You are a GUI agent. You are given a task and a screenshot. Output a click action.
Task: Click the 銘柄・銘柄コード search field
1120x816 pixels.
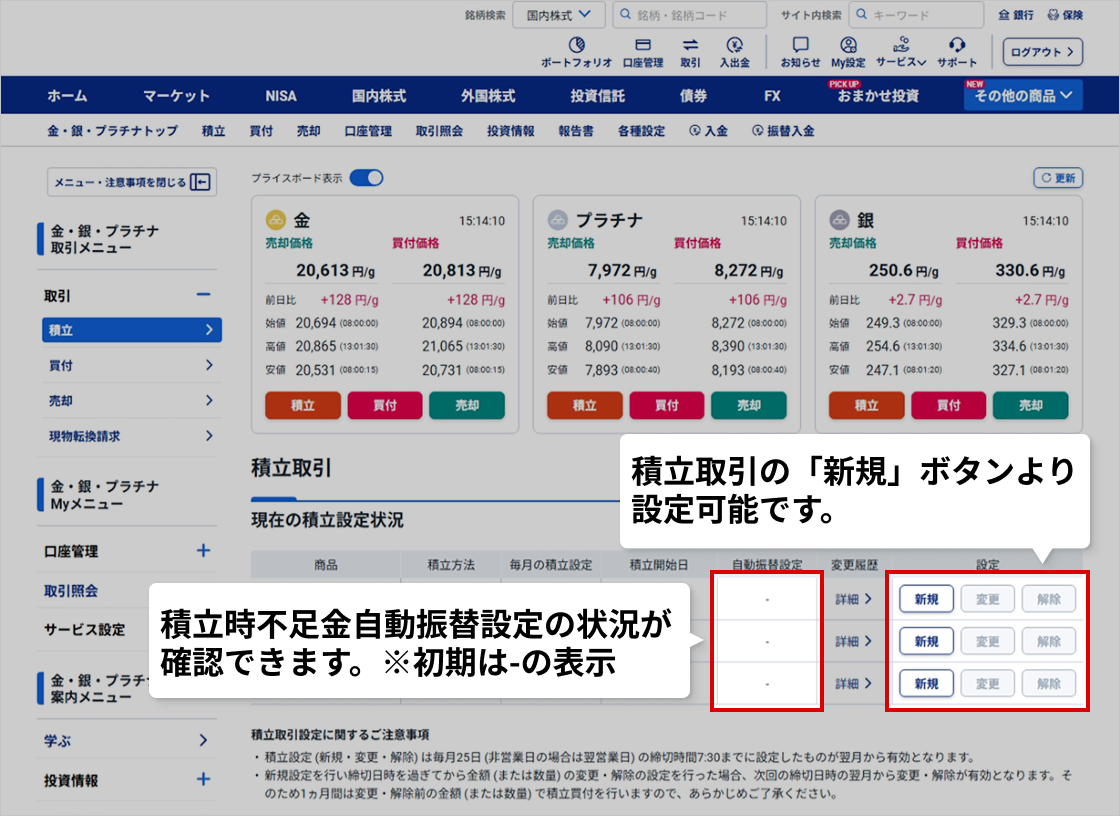coord(689,15)
